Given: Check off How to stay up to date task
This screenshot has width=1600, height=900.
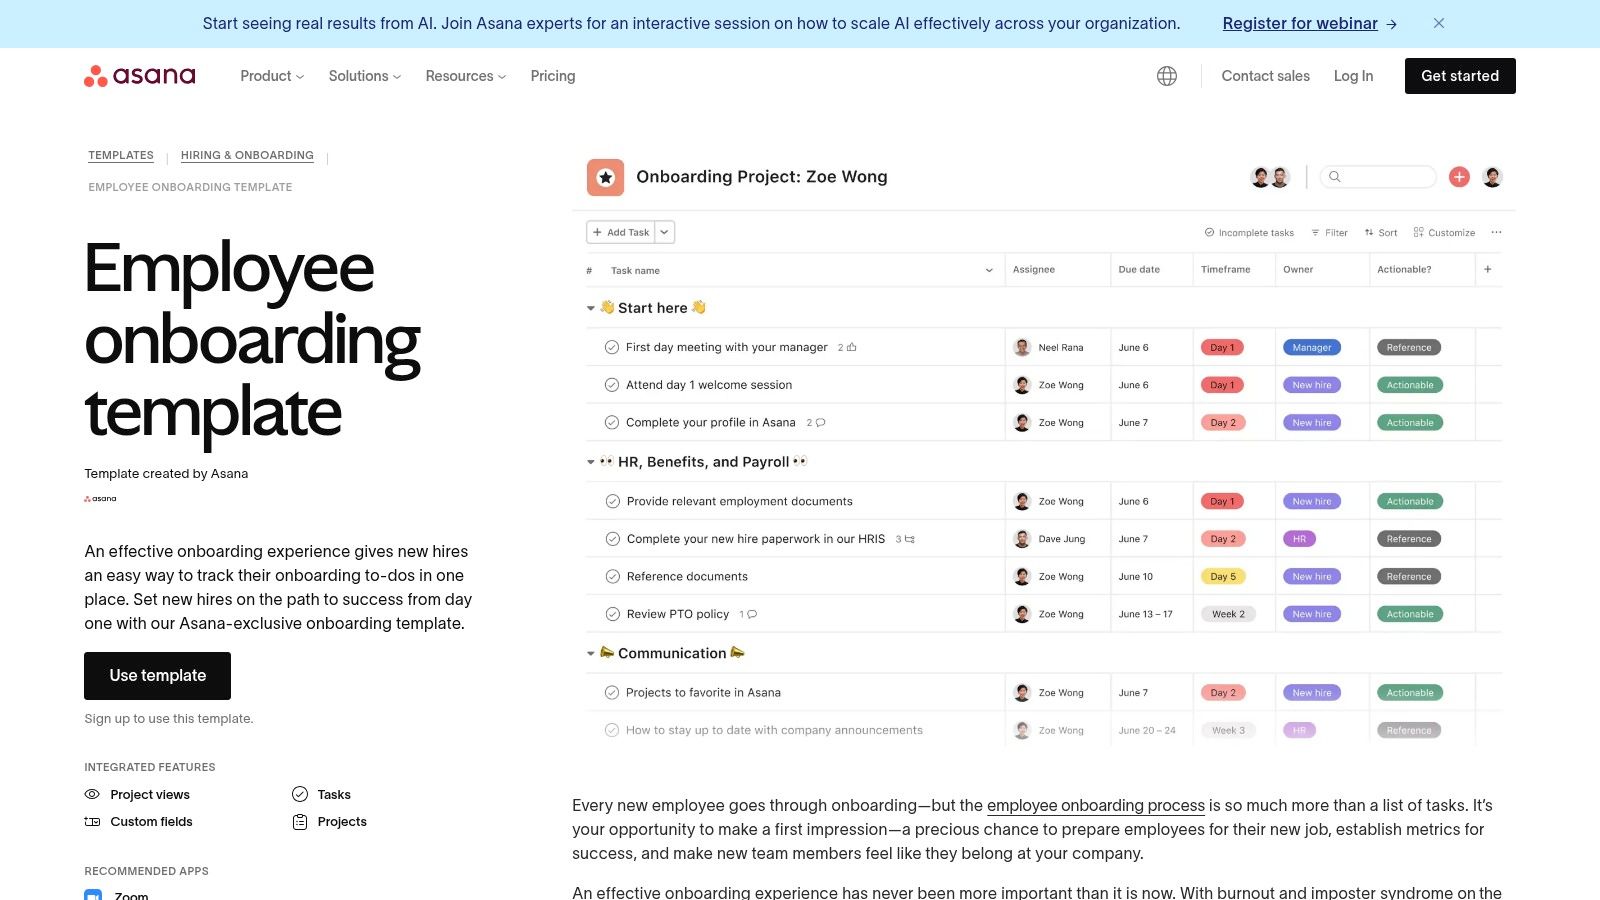Looking at the screenshot, I should point(612,730).
